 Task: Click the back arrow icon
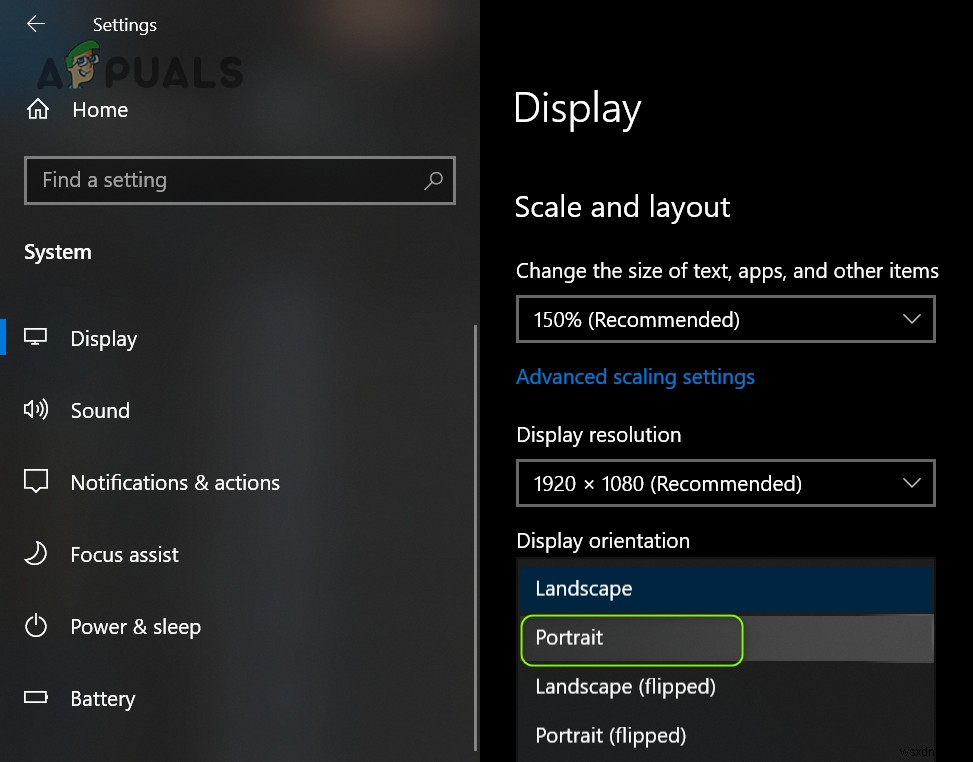(x=36, y=24)
